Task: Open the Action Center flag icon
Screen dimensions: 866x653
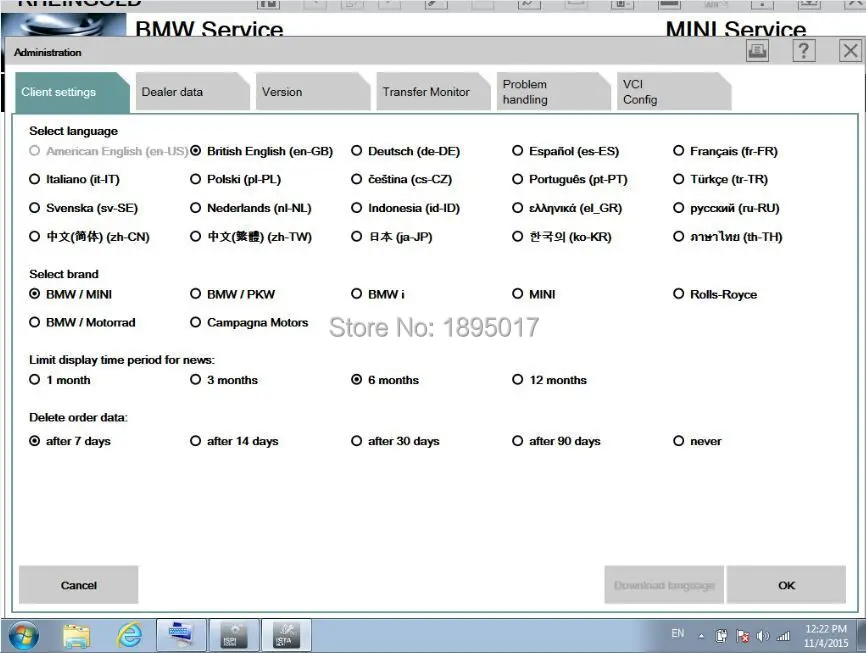Action: pos(743,636)
